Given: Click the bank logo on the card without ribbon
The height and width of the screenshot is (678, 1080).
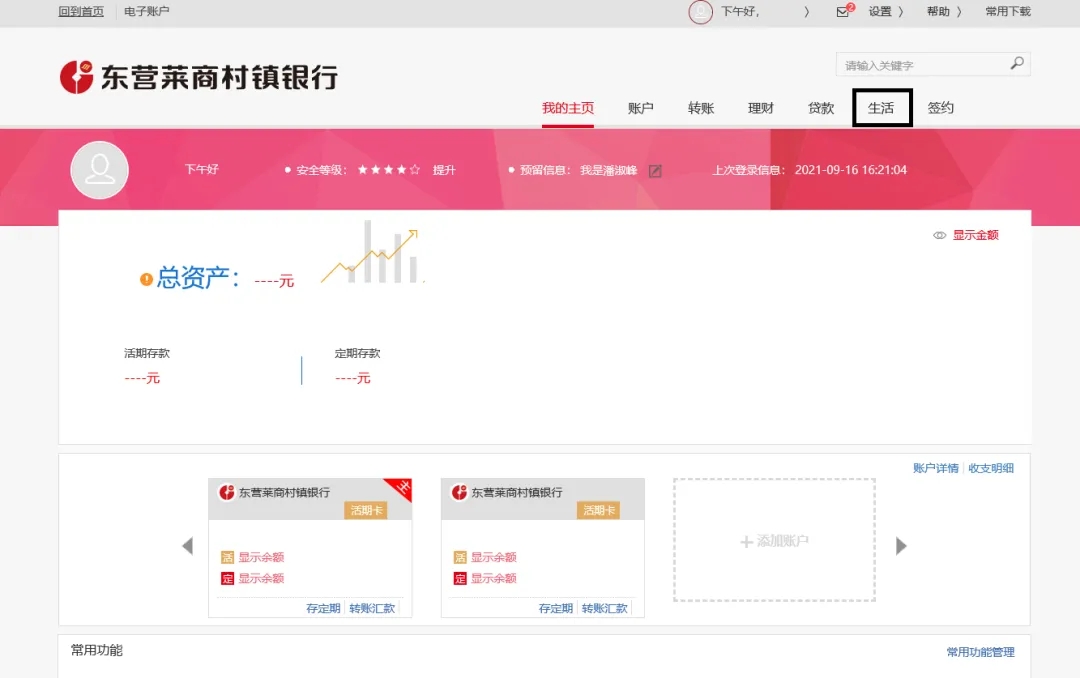Looking at the screenshot, I should point(459,493).
